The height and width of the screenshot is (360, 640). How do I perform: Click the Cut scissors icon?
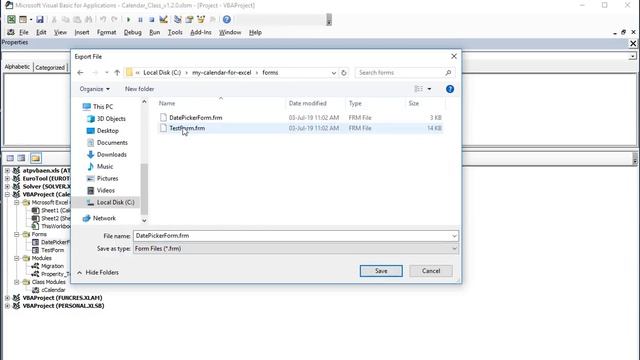point(54,19)
